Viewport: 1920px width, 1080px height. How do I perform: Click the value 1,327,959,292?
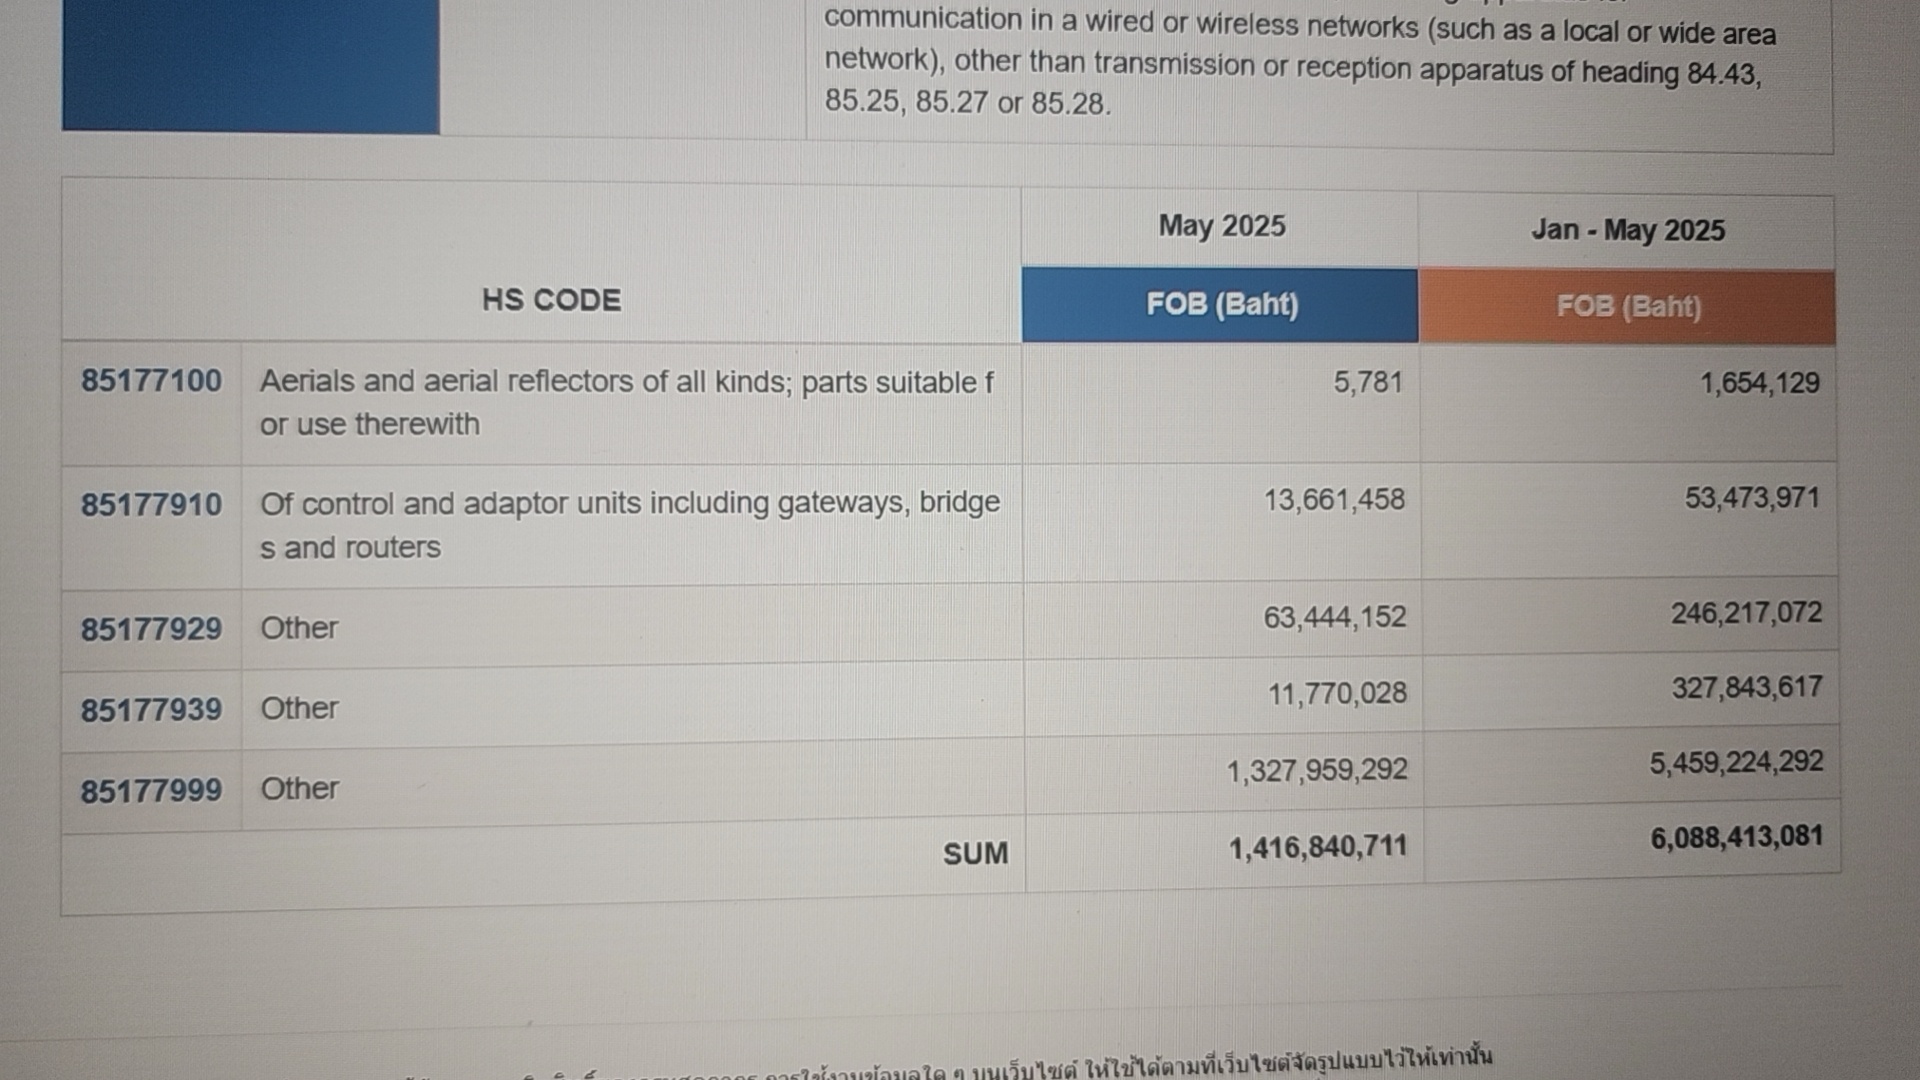[1317, 771]
